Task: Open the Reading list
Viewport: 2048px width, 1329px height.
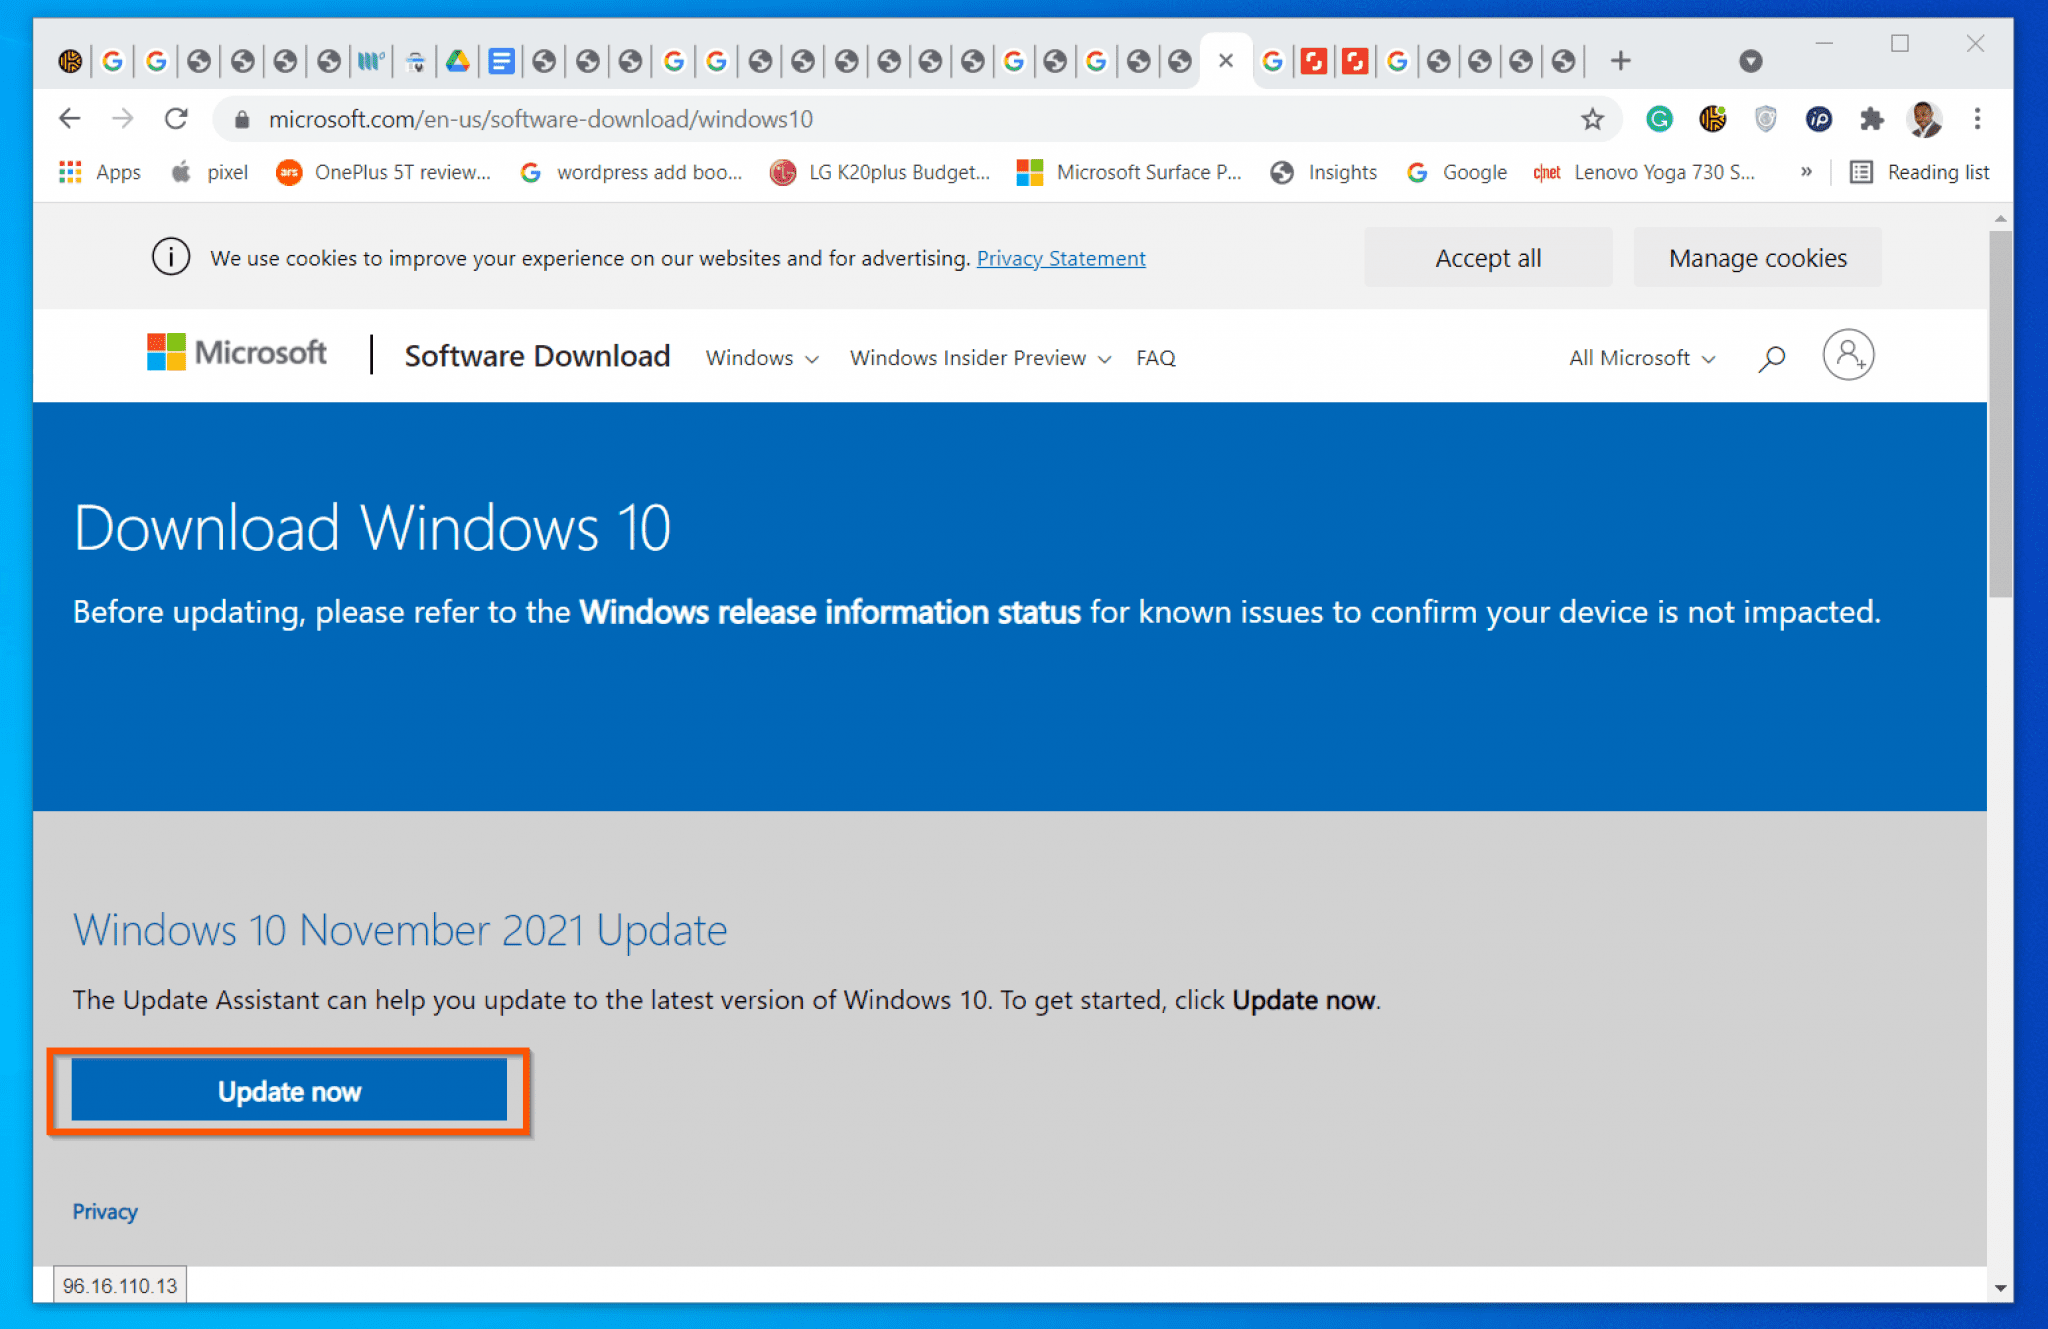Action: [x=1921, y=171]
